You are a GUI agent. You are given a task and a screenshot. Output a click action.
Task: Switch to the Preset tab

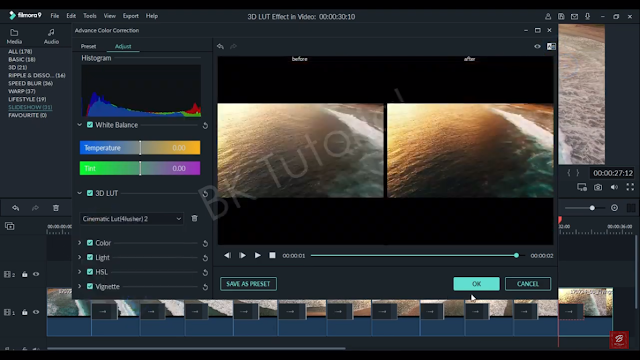[x=89, y=47]
